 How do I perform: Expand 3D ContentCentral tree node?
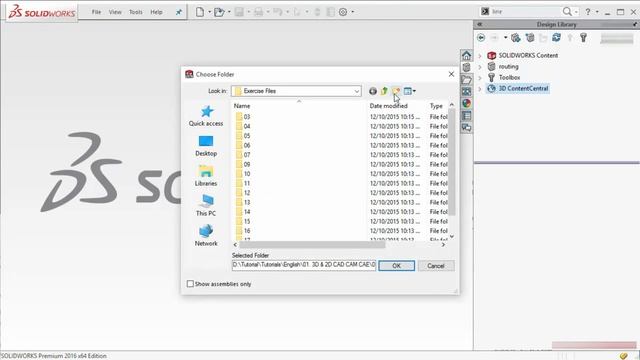coord(480,89)
